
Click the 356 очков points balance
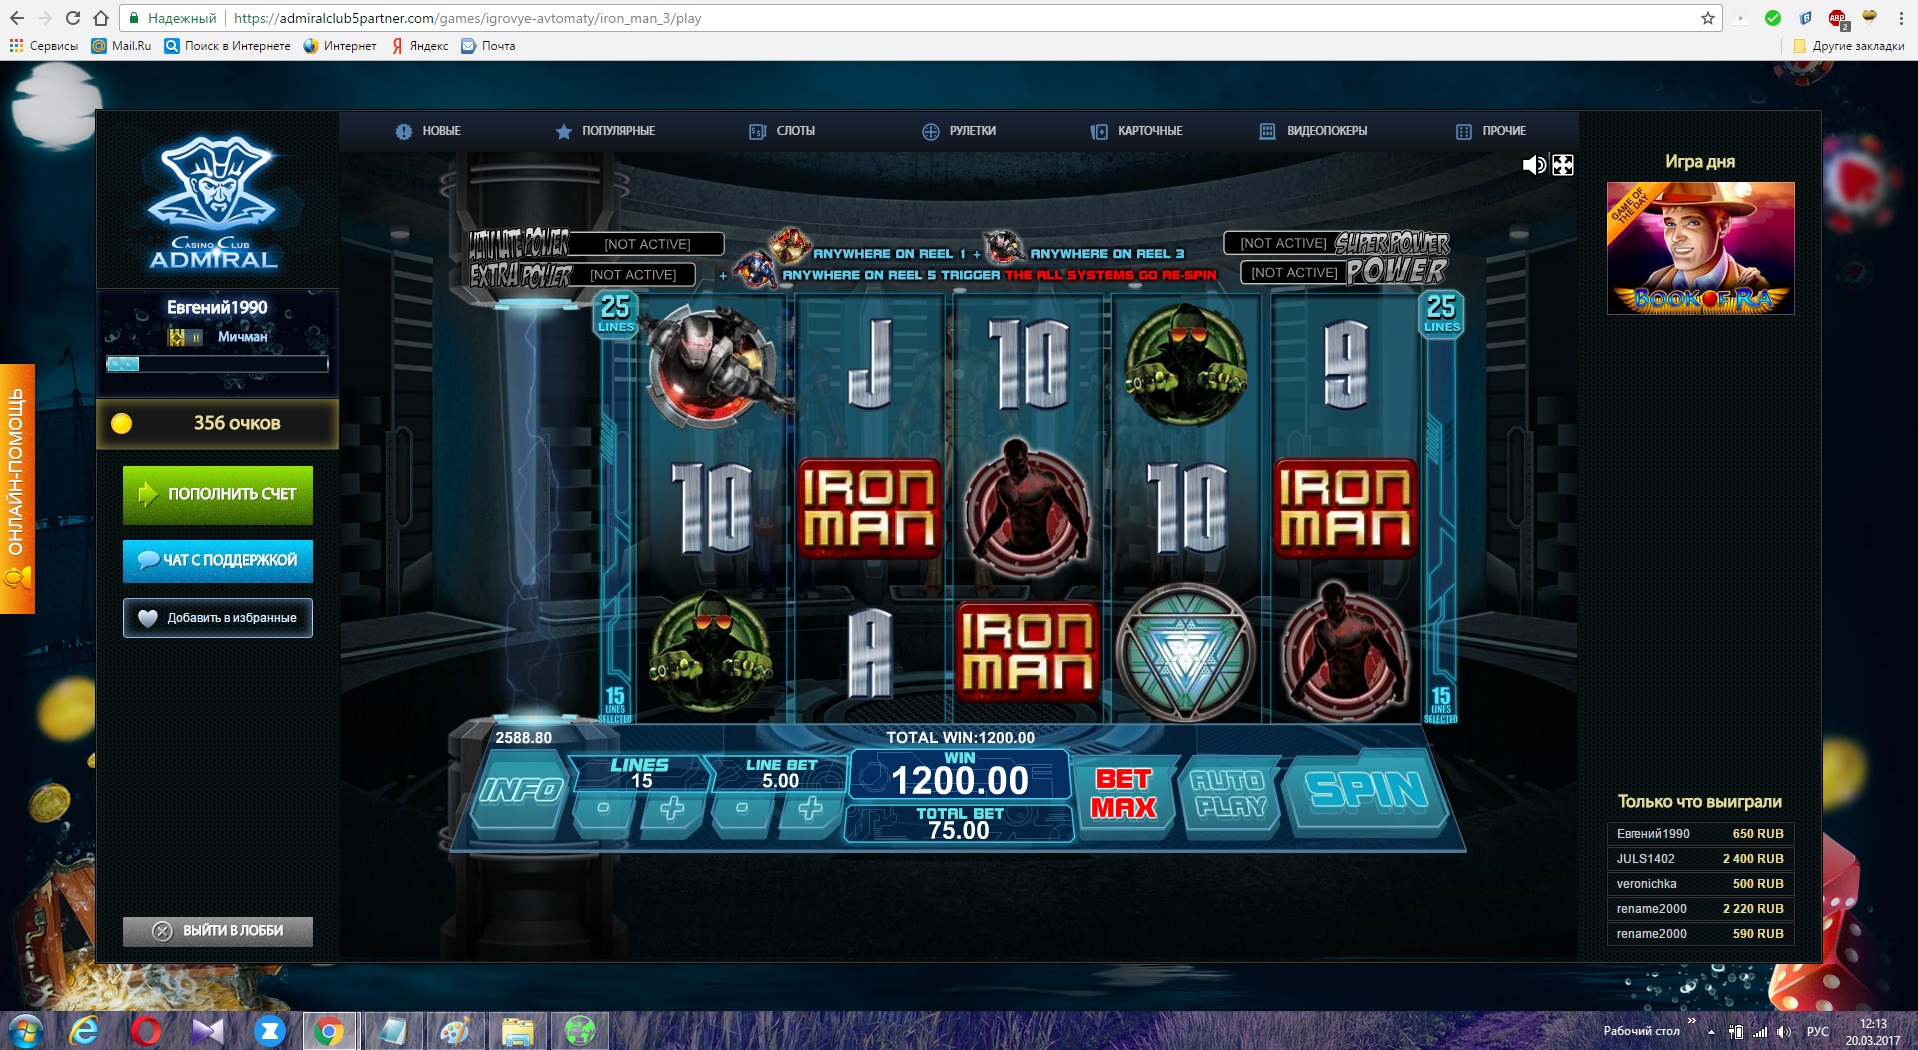(x=218, y=423)
